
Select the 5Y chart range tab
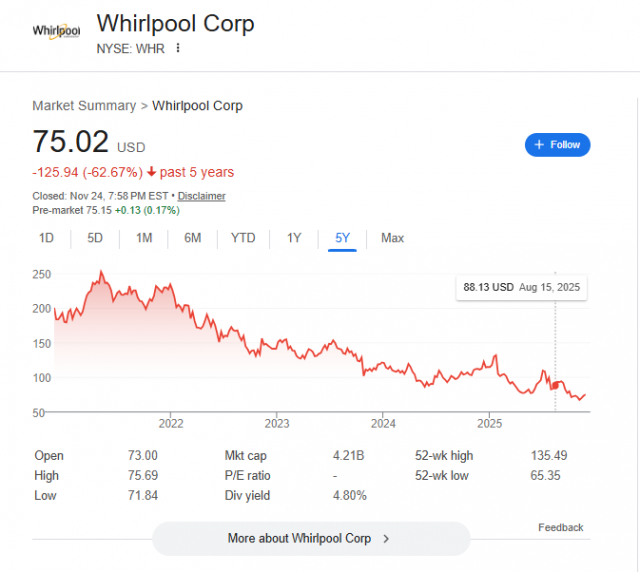pyautogui.click(x=342, y=238)
